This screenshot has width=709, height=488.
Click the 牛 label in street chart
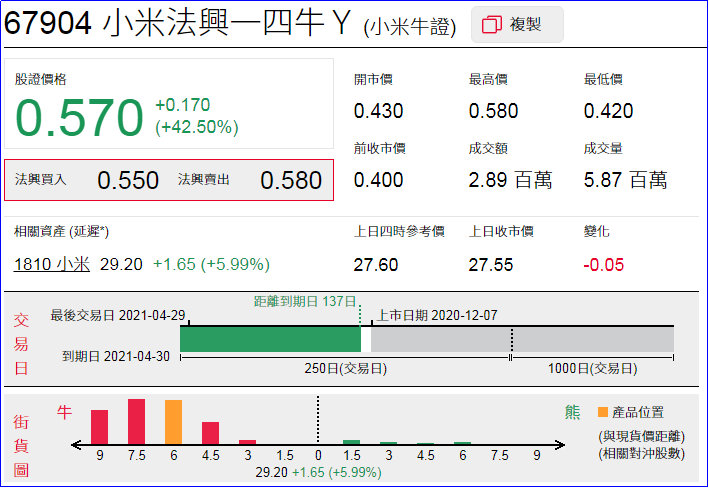[x=64, y=412]
